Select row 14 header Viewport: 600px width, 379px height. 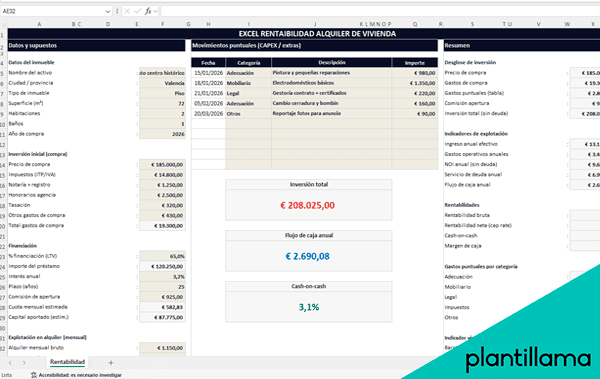coord(3,165)
